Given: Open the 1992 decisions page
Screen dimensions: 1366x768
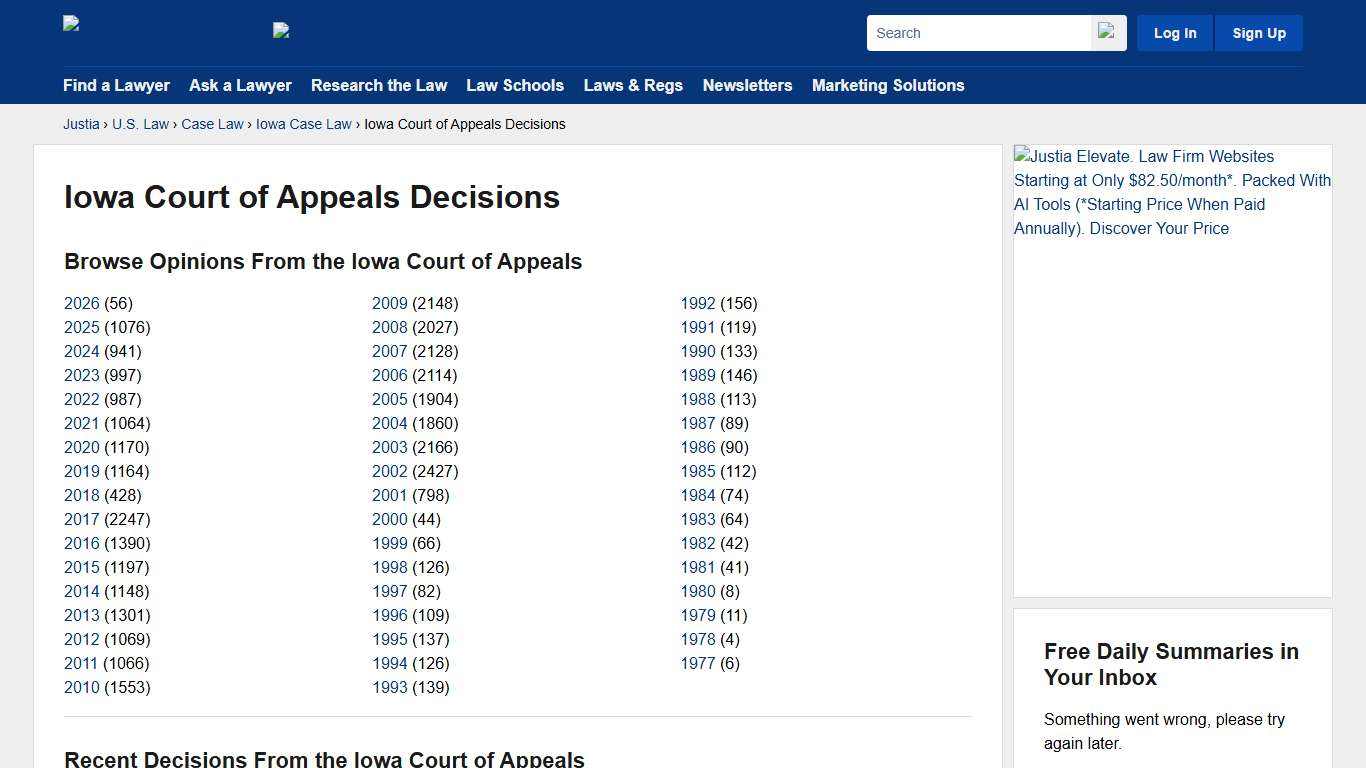Looking at the screenshot, I should pyautogui.click(x=697, y=303).
